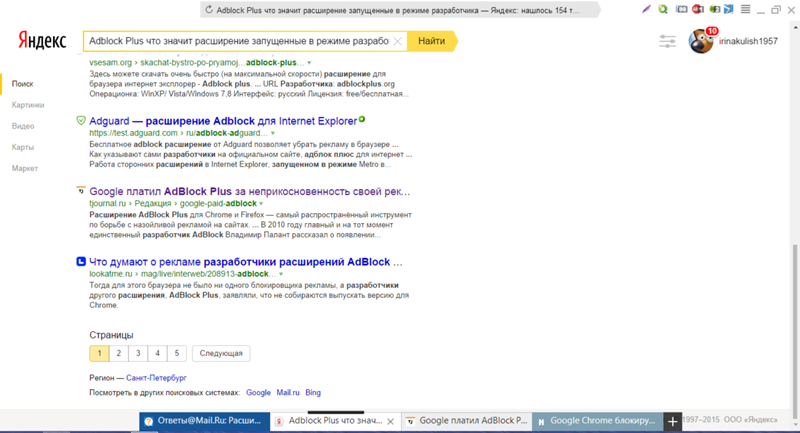
Task: Open the browser hamburger menu
Action: click(745, 9)
